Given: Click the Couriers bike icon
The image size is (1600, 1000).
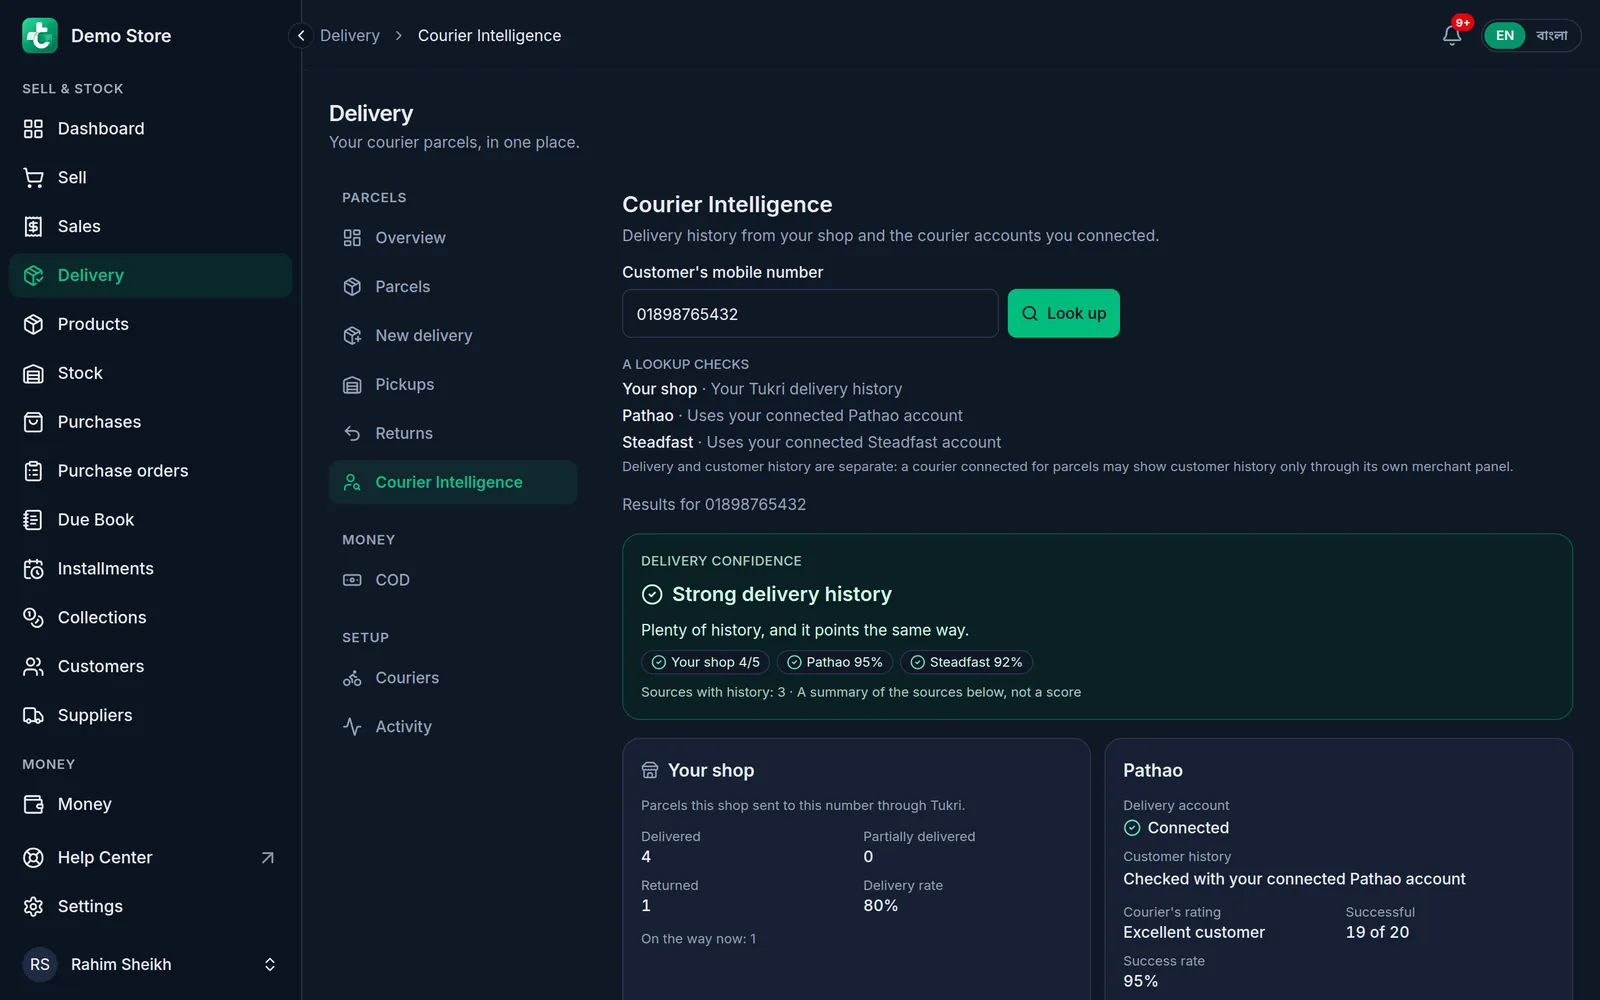Looking at the screenshot, I should tap(352, 679).
